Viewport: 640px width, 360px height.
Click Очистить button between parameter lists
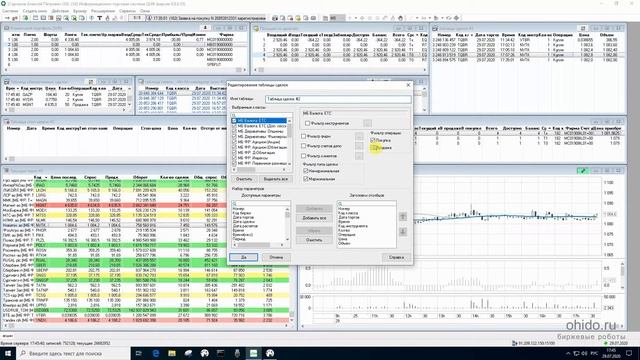tap(314, 240)
